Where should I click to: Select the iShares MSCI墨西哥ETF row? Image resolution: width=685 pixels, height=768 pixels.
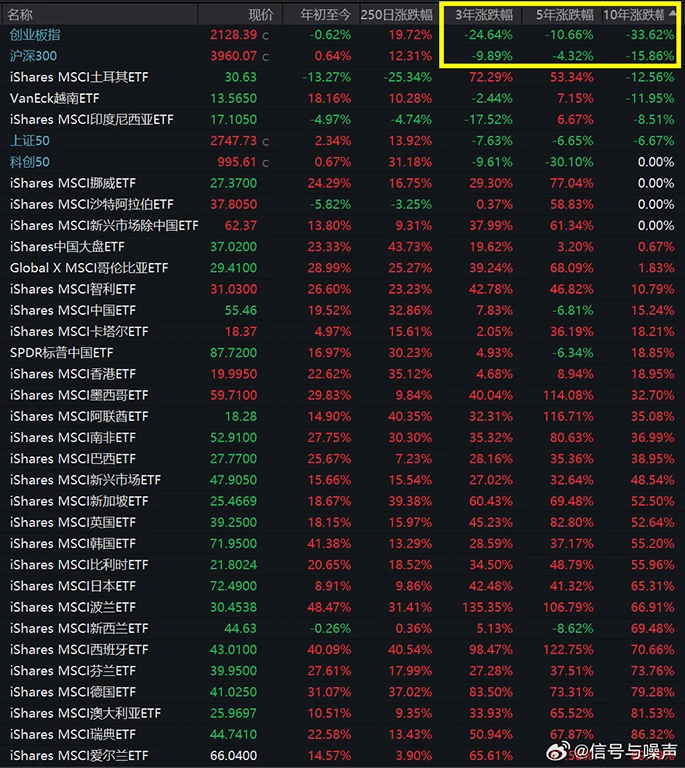click(342, 395)
